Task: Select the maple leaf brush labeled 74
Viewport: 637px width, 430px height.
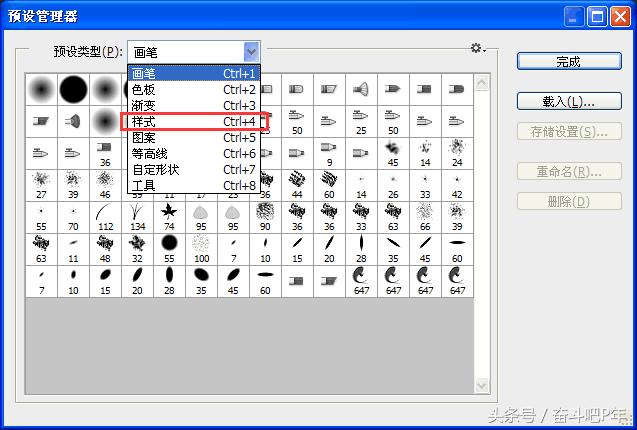Action: coord(169,215)
